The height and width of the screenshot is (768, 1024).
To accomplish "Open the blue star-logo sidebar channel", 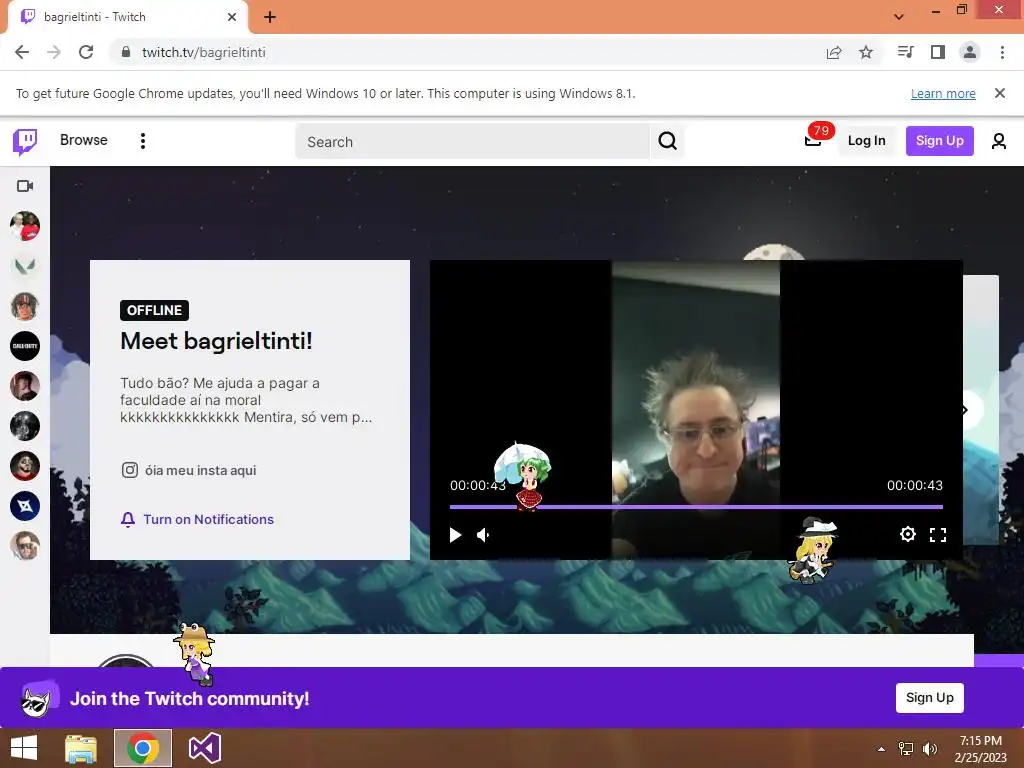I will (x=25, y=506).
